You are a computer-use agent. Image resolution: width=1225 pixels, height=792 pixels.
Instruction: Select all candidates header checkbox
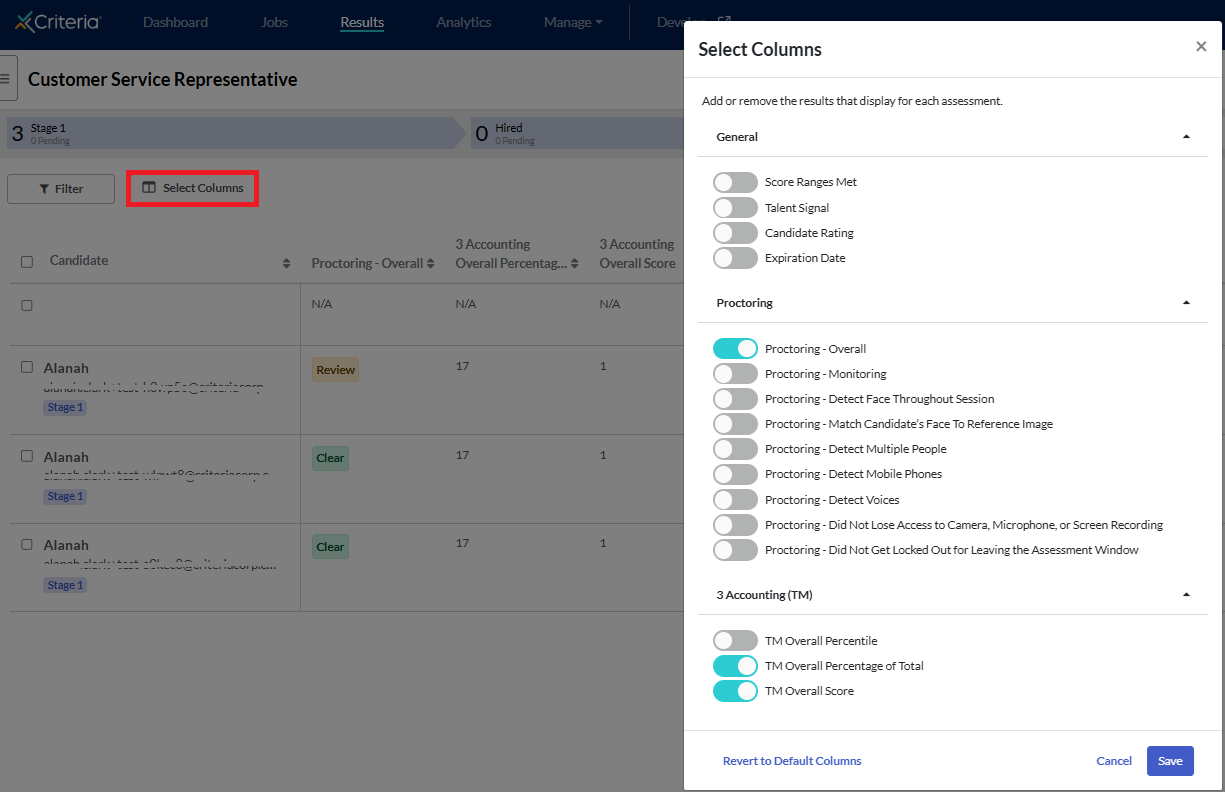(x=27, y=261)
